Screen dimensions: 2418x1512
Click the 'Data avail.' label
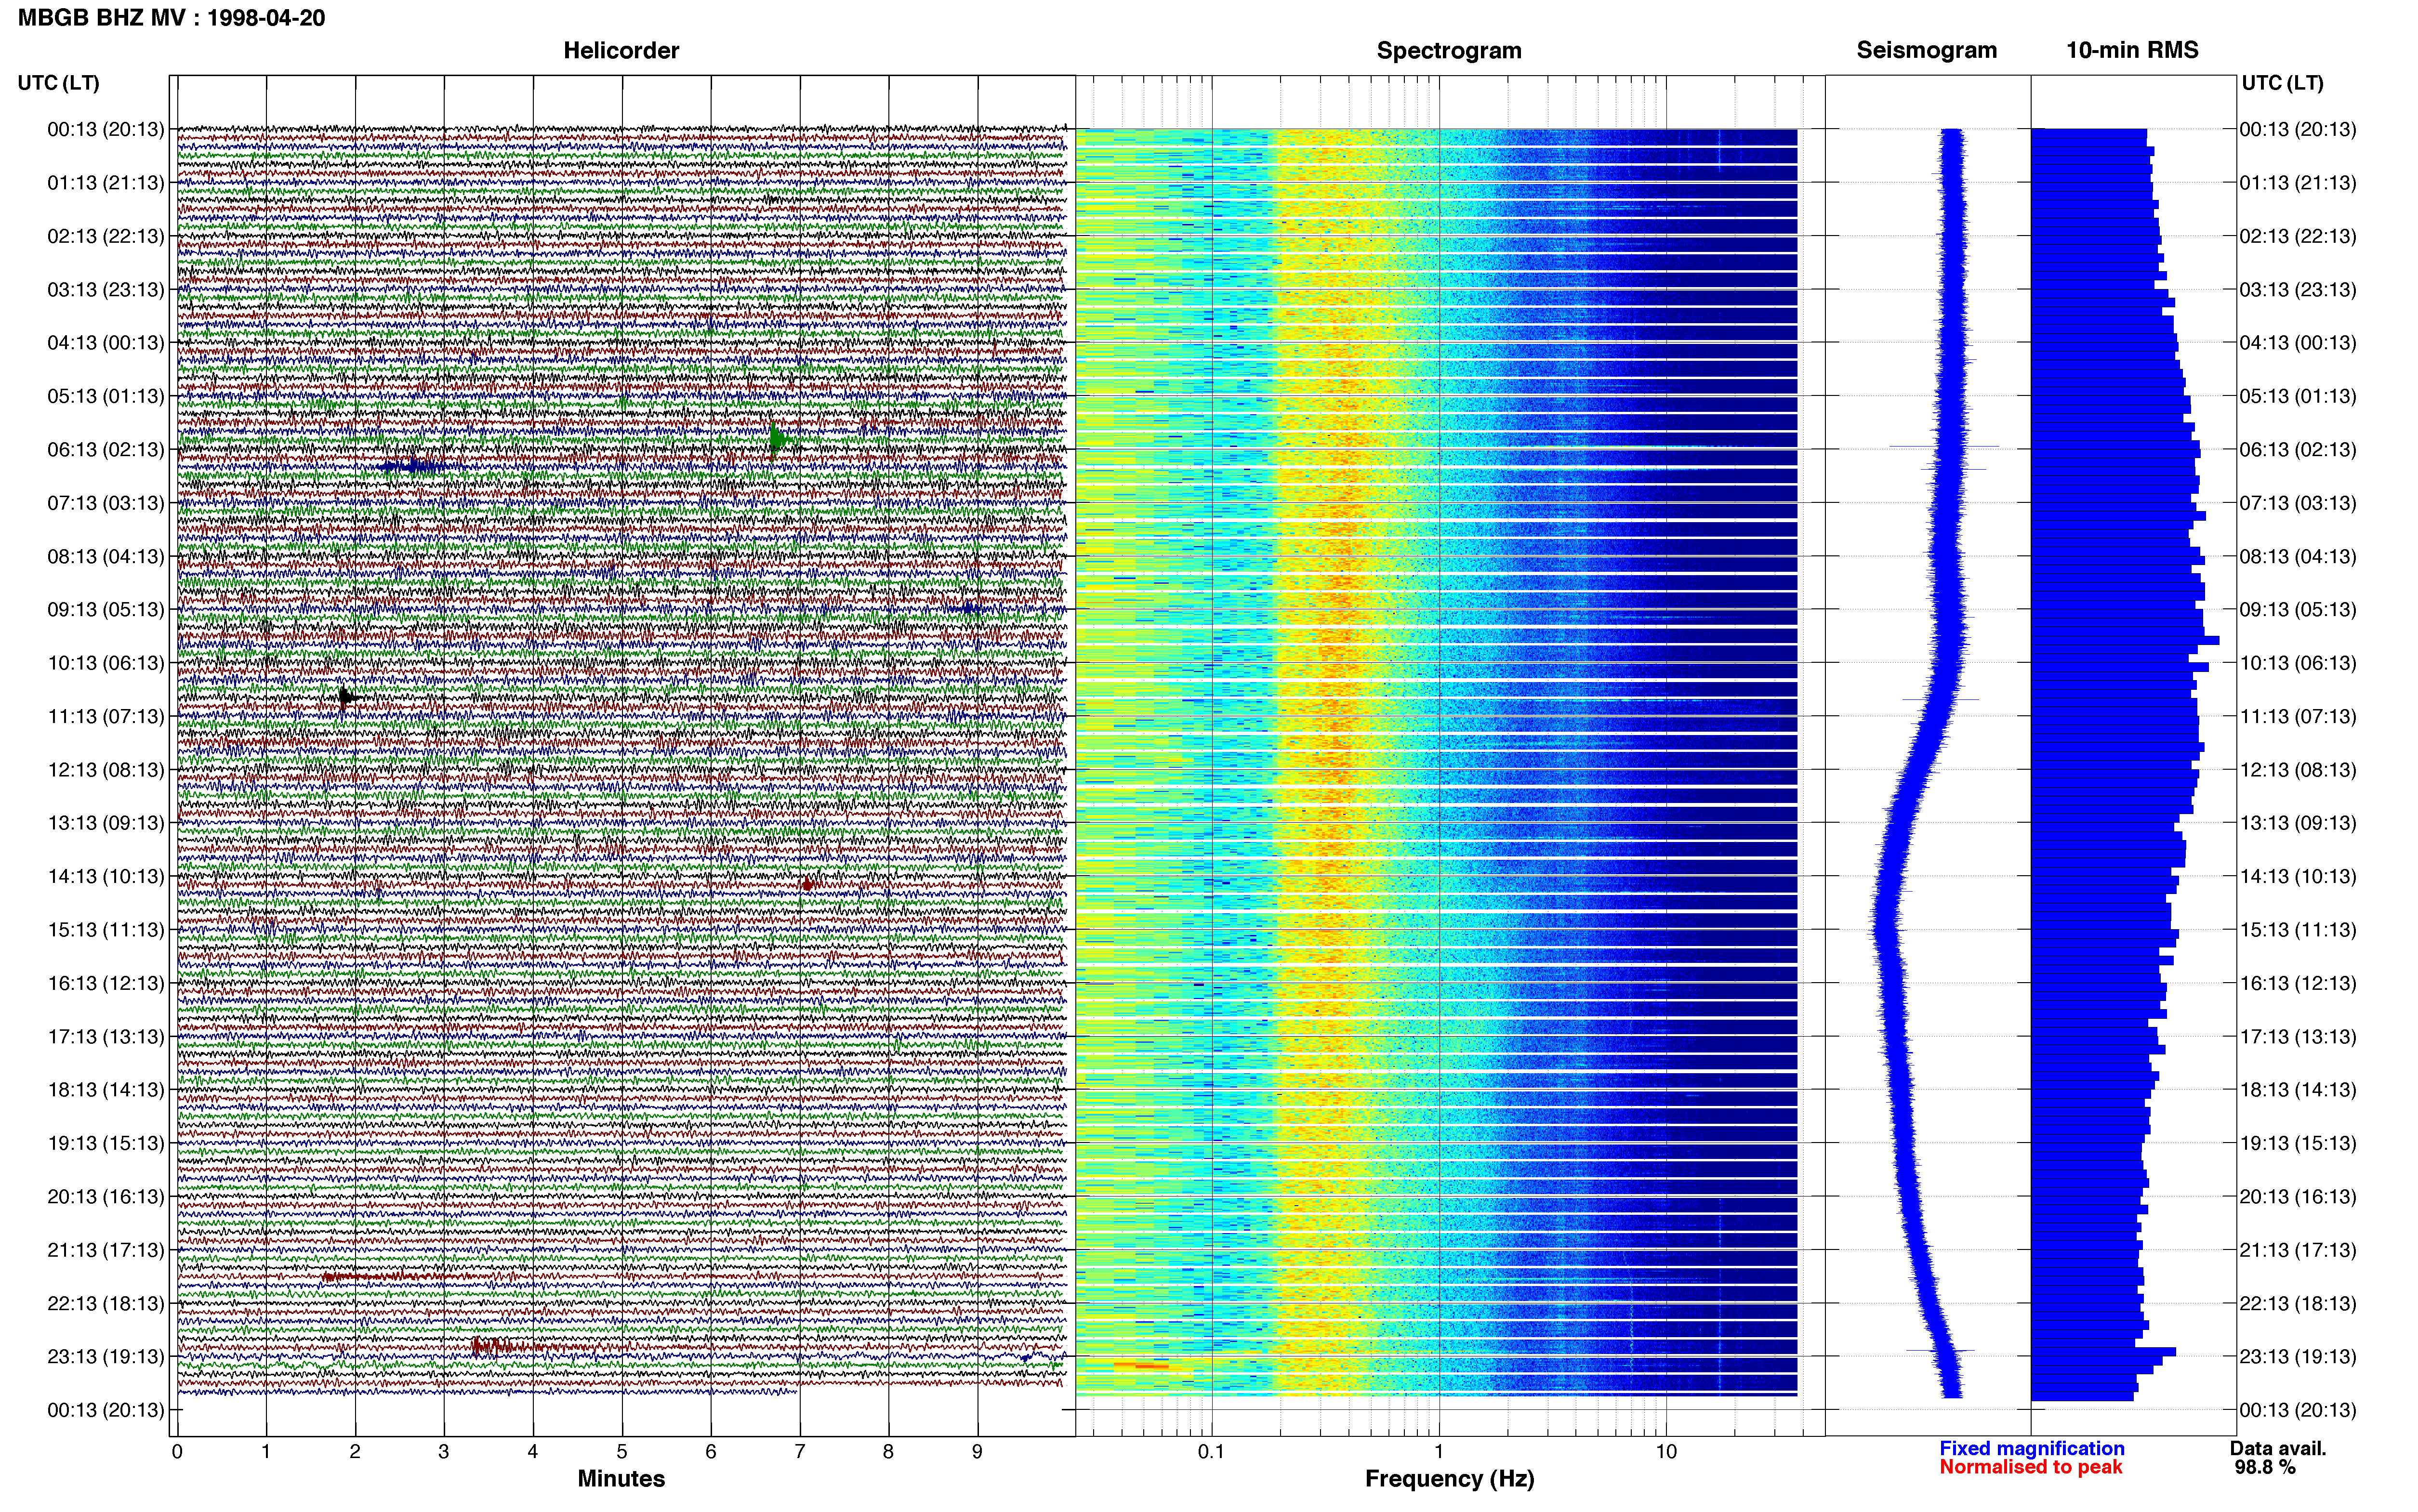click(x=2278, y=1449)
